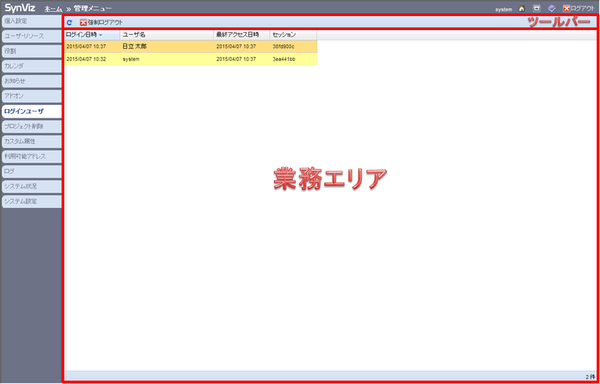Open the purple book help icon
Viewport: 600px width, 384px height.
tap(551, 8)
